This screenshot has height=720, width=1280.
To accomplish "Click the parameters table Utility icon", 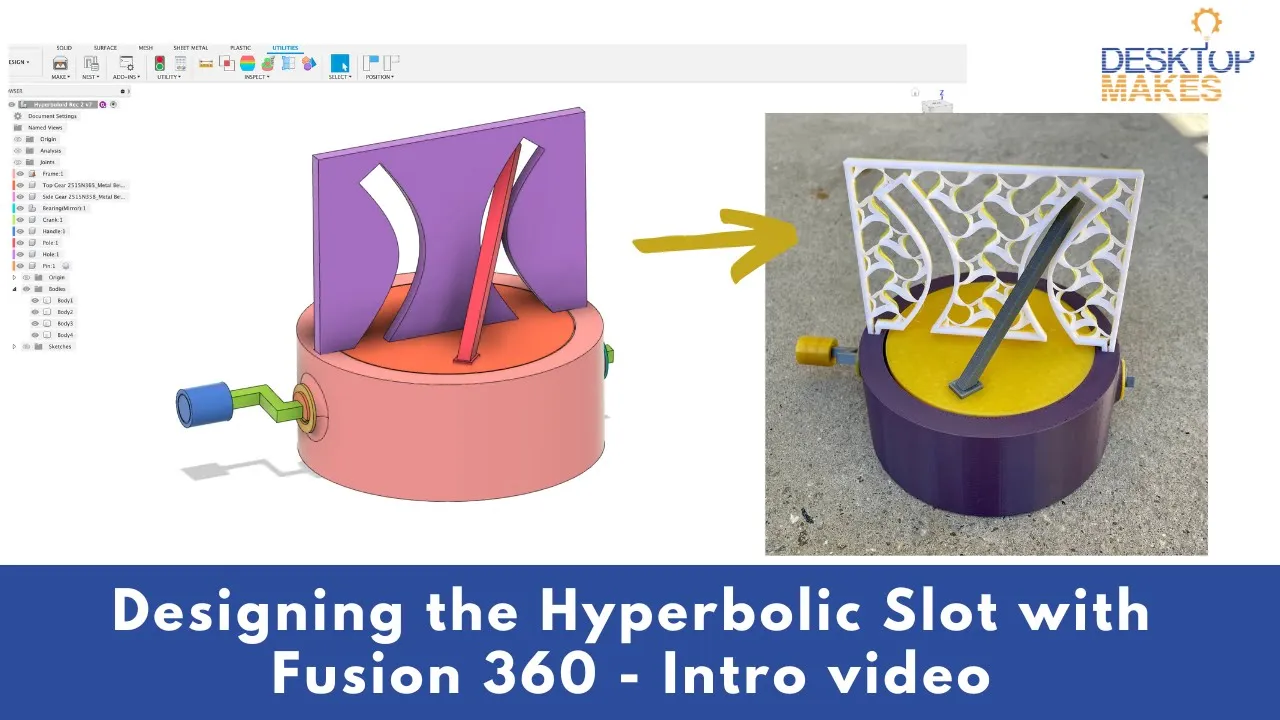I will coord(180,64).
